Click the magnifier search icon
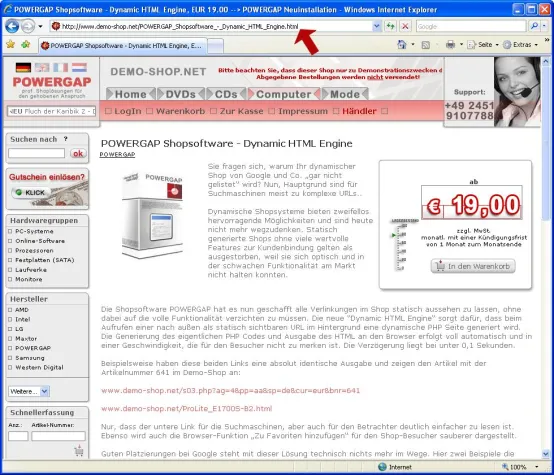554x475 pixels. point(534,26)
